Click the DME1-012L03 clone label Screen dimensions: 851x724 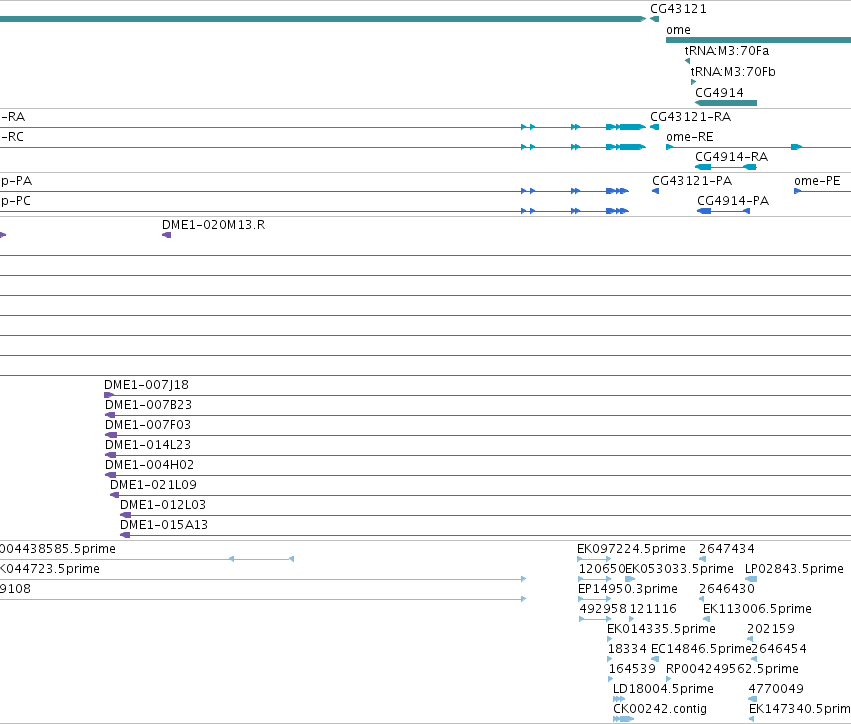(x=163, y=505)
